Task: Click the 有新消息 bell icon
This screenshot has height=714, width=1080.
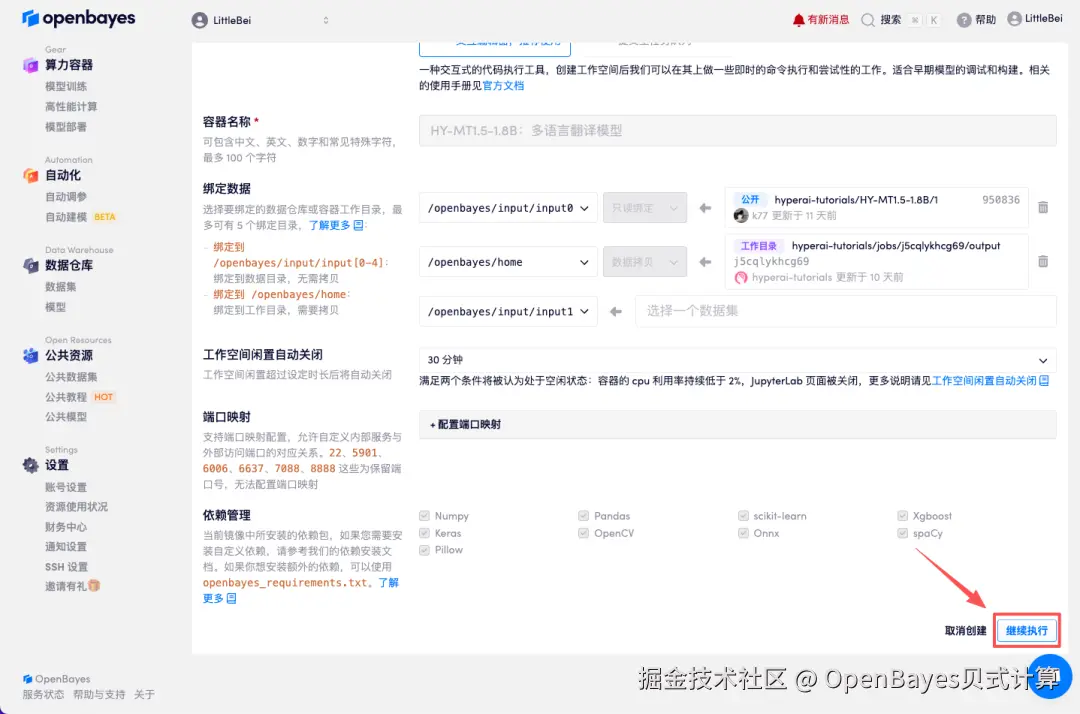Action: 798,20
